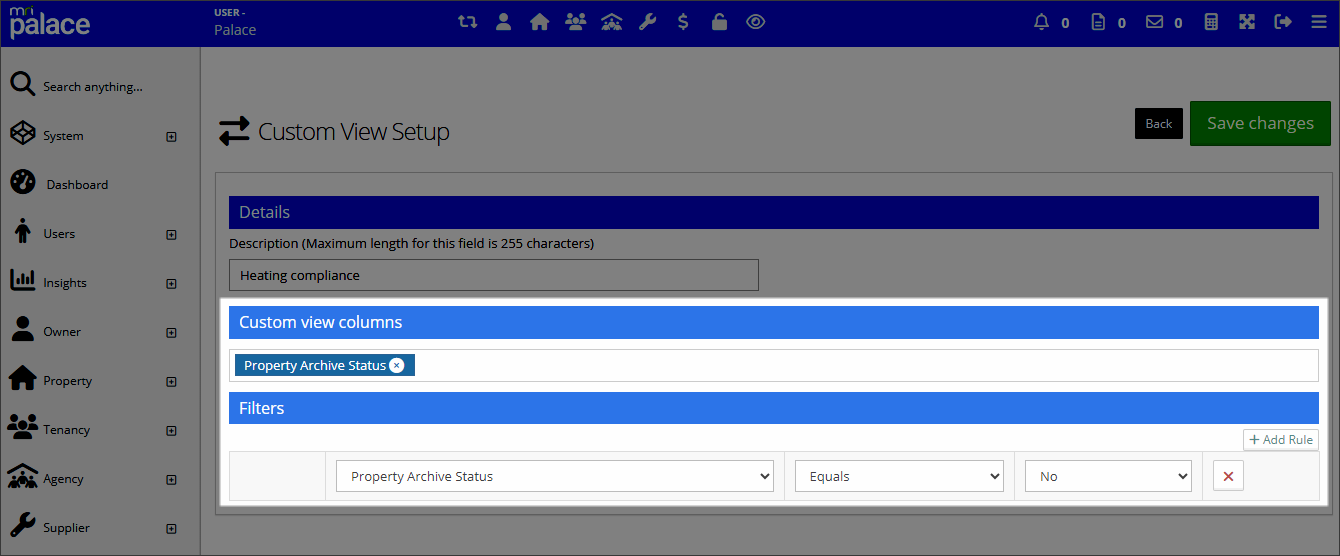
Task: Click Add Rule button
Action: pyautogui.click(x=1281, y=440)
